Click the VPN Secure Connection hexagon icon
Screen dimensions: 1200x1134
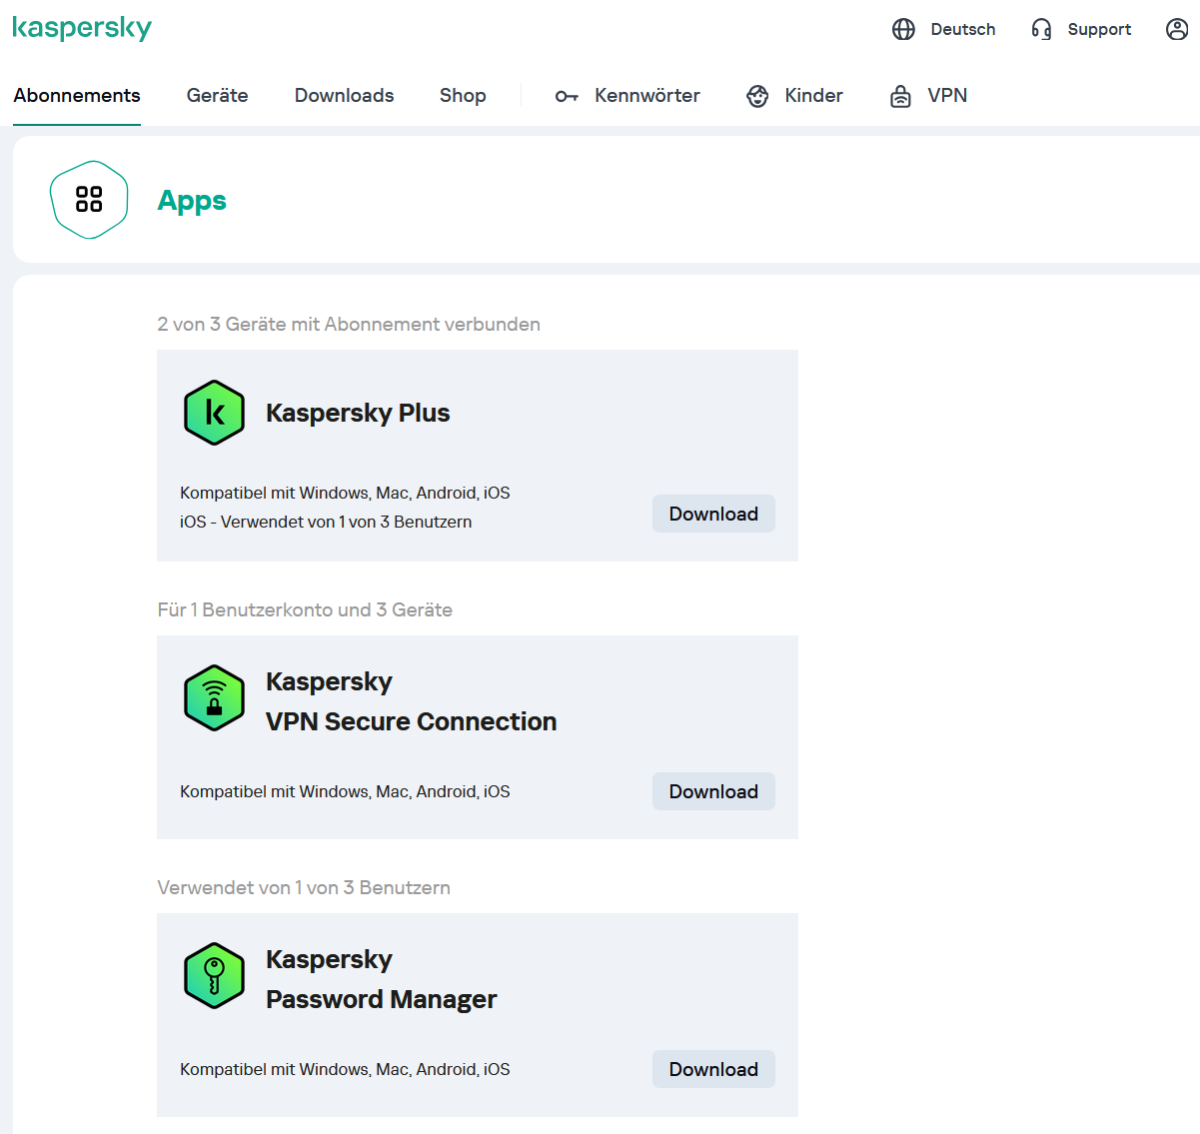pos(214,698)
